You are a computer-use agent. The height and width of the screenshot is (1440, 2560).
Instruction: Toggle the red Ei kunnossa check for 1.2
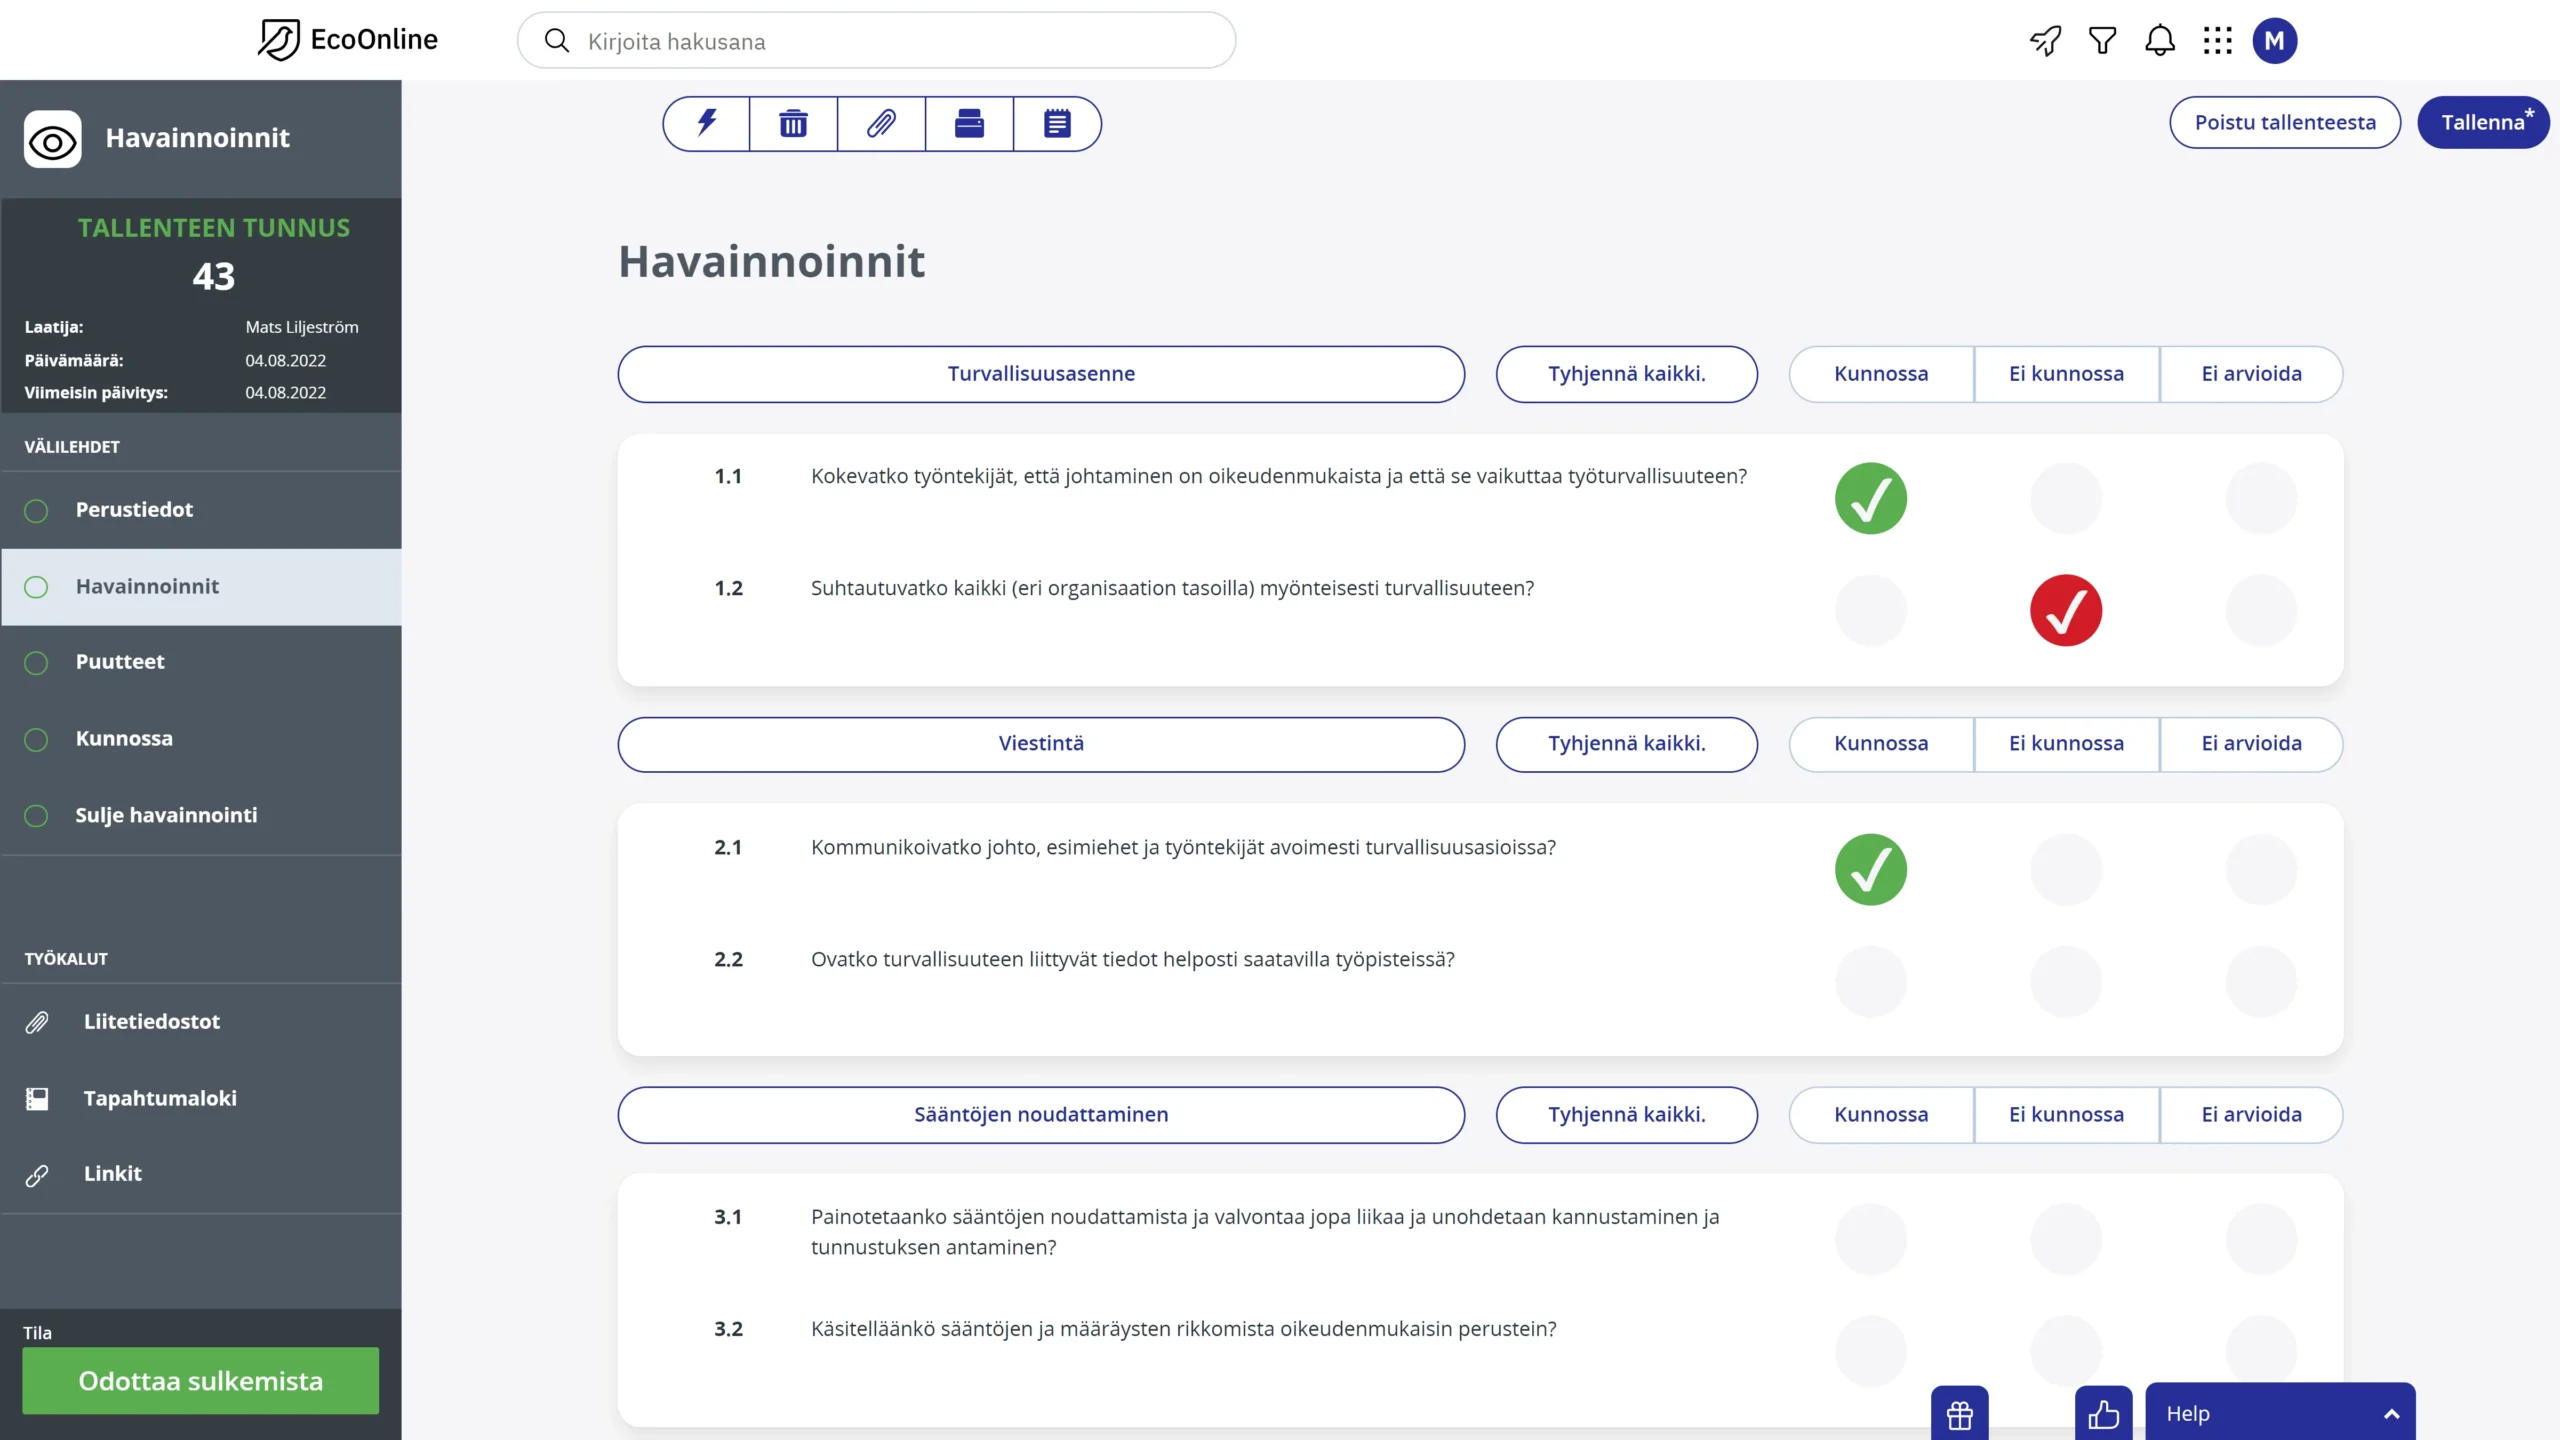click(x=2066, y=610)
